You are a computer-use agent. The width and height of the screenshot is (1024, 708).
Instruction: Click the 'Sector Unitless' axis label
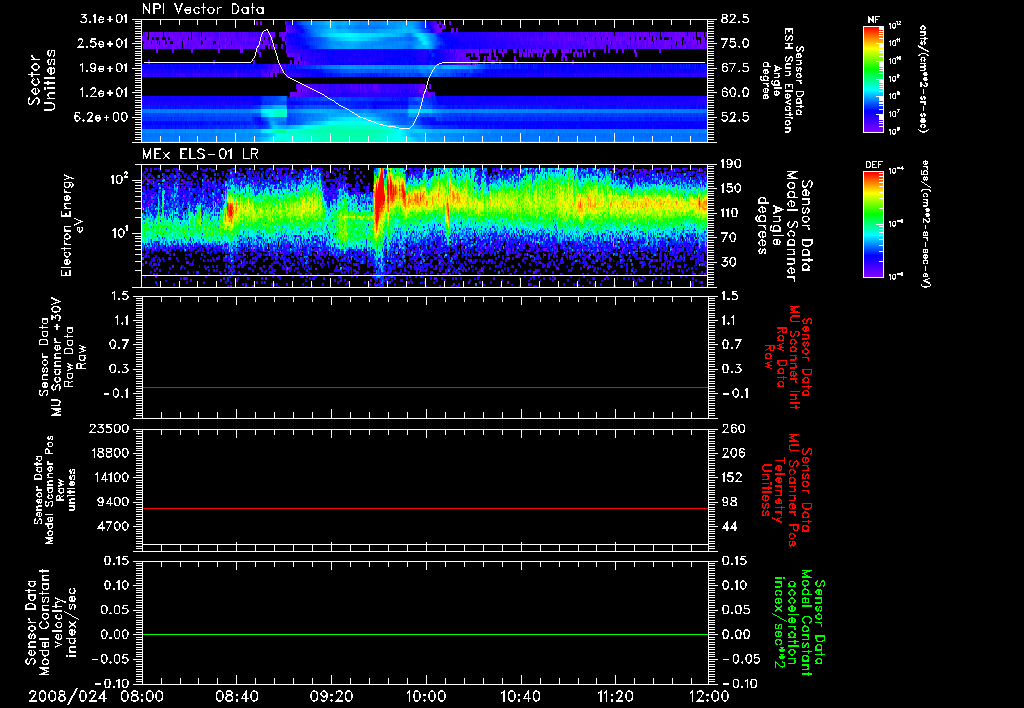point(42,80)
